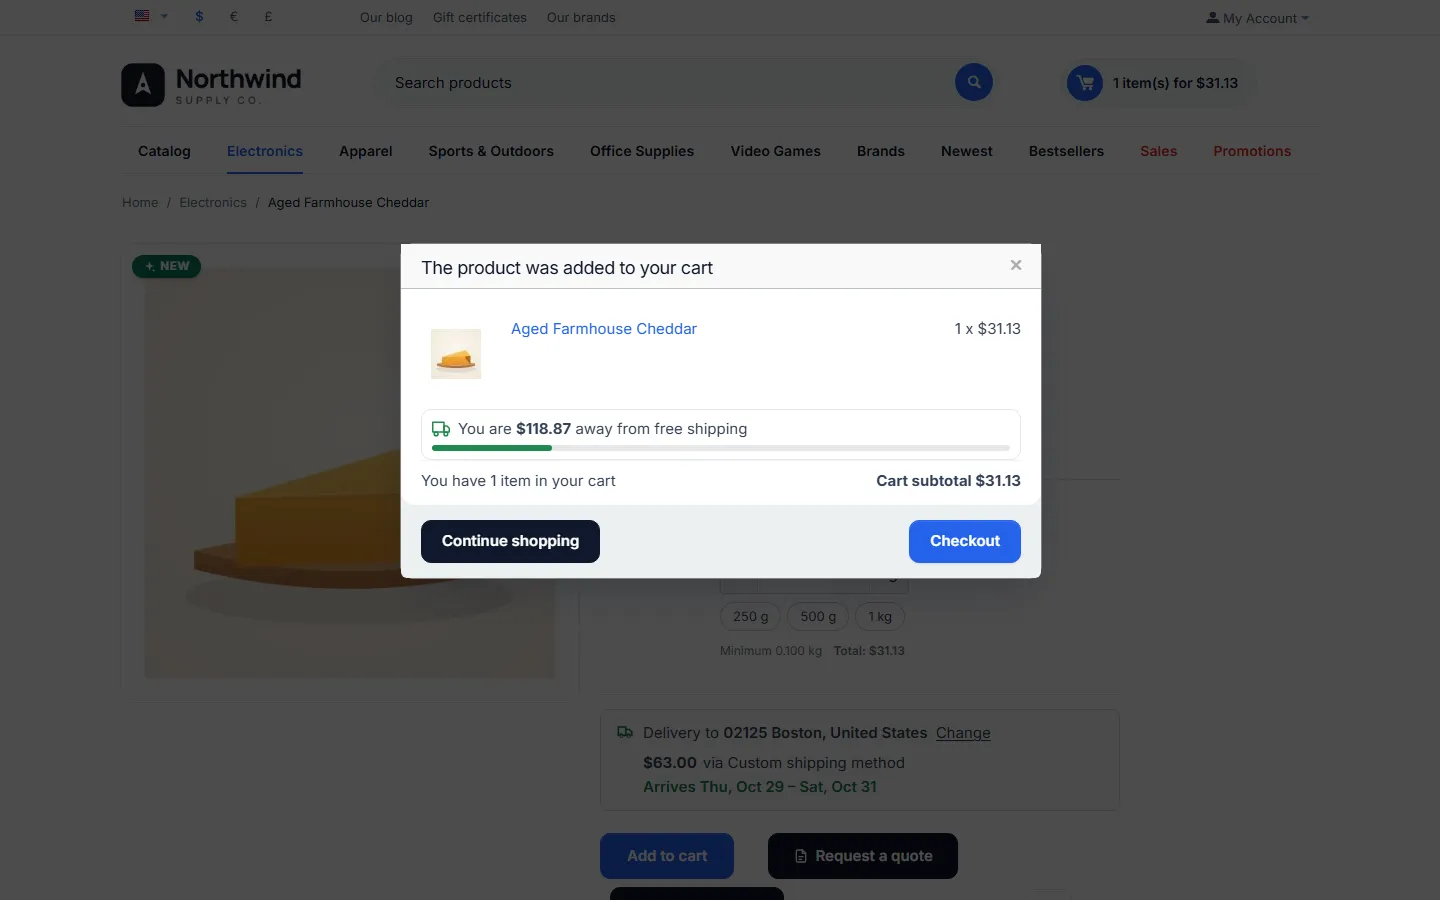Viewport: 1440px width, 900px height.
Task: Select the 500 g weight option
Action: (x=818, y=617)
